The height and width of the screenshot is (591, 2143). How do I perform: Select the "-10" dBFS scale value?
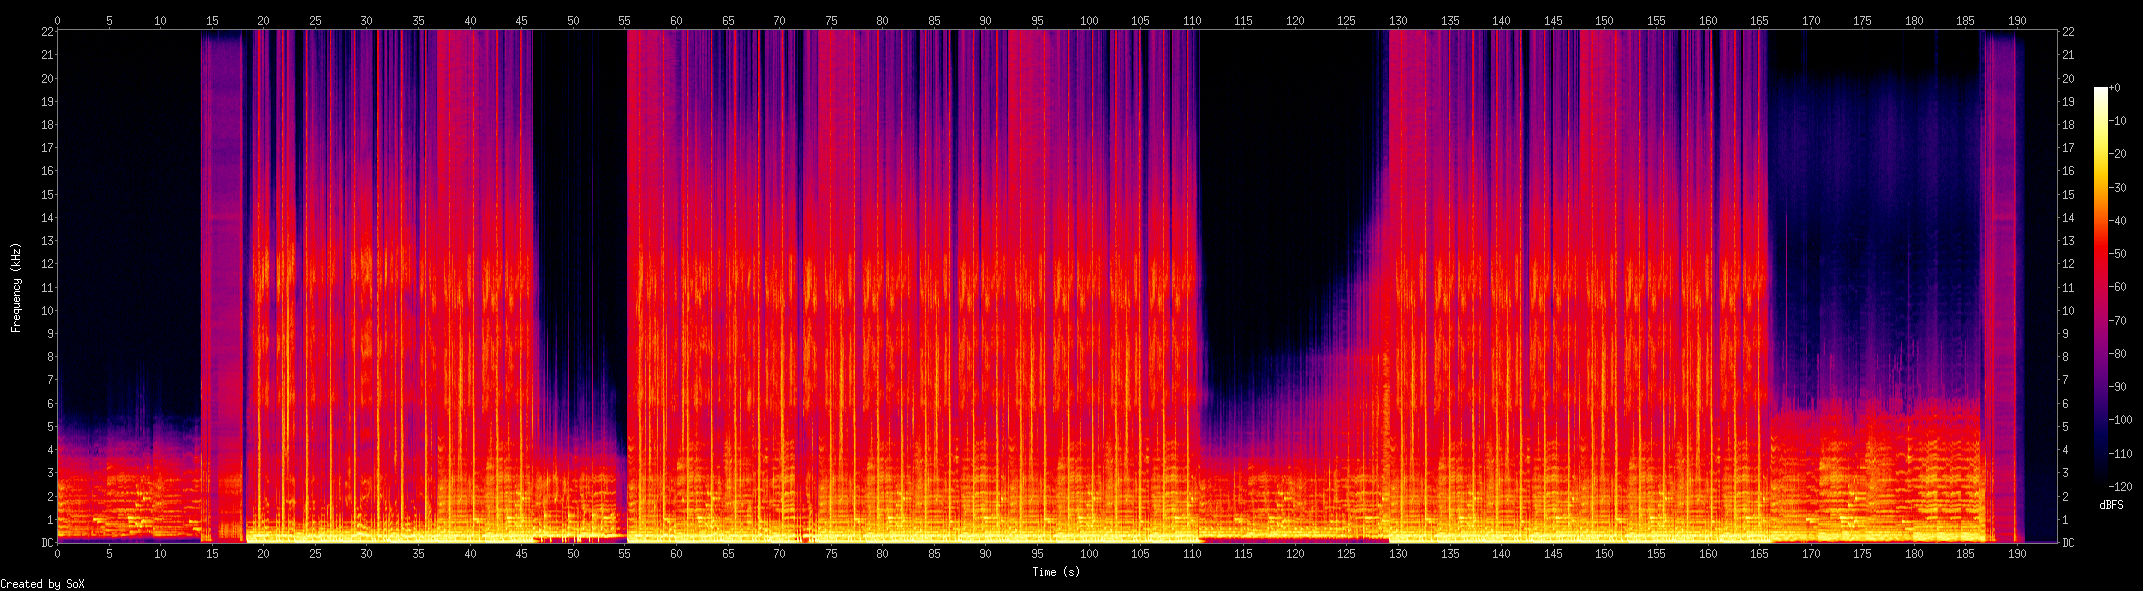2118,121
